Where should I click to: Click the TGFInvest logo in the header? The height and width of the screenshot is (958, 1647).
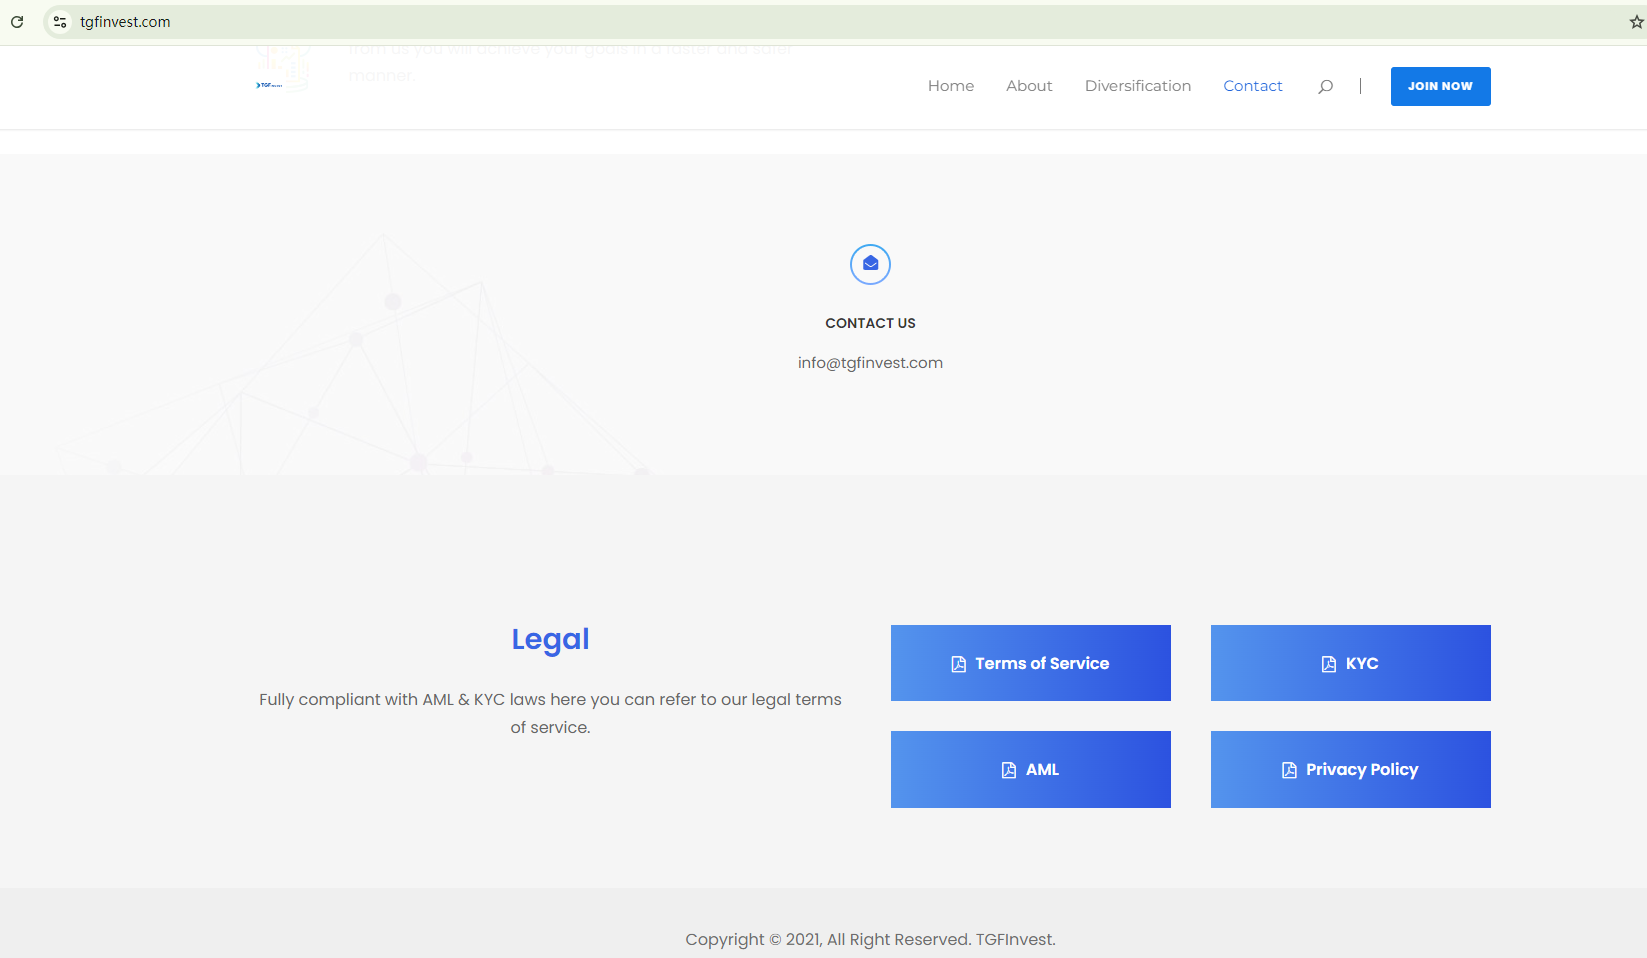point(270,85)
